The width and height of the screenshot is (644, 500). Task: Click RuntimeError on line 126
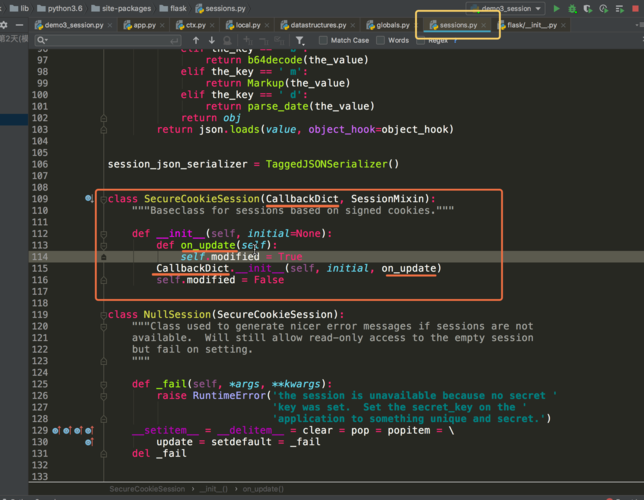point(229,396)
